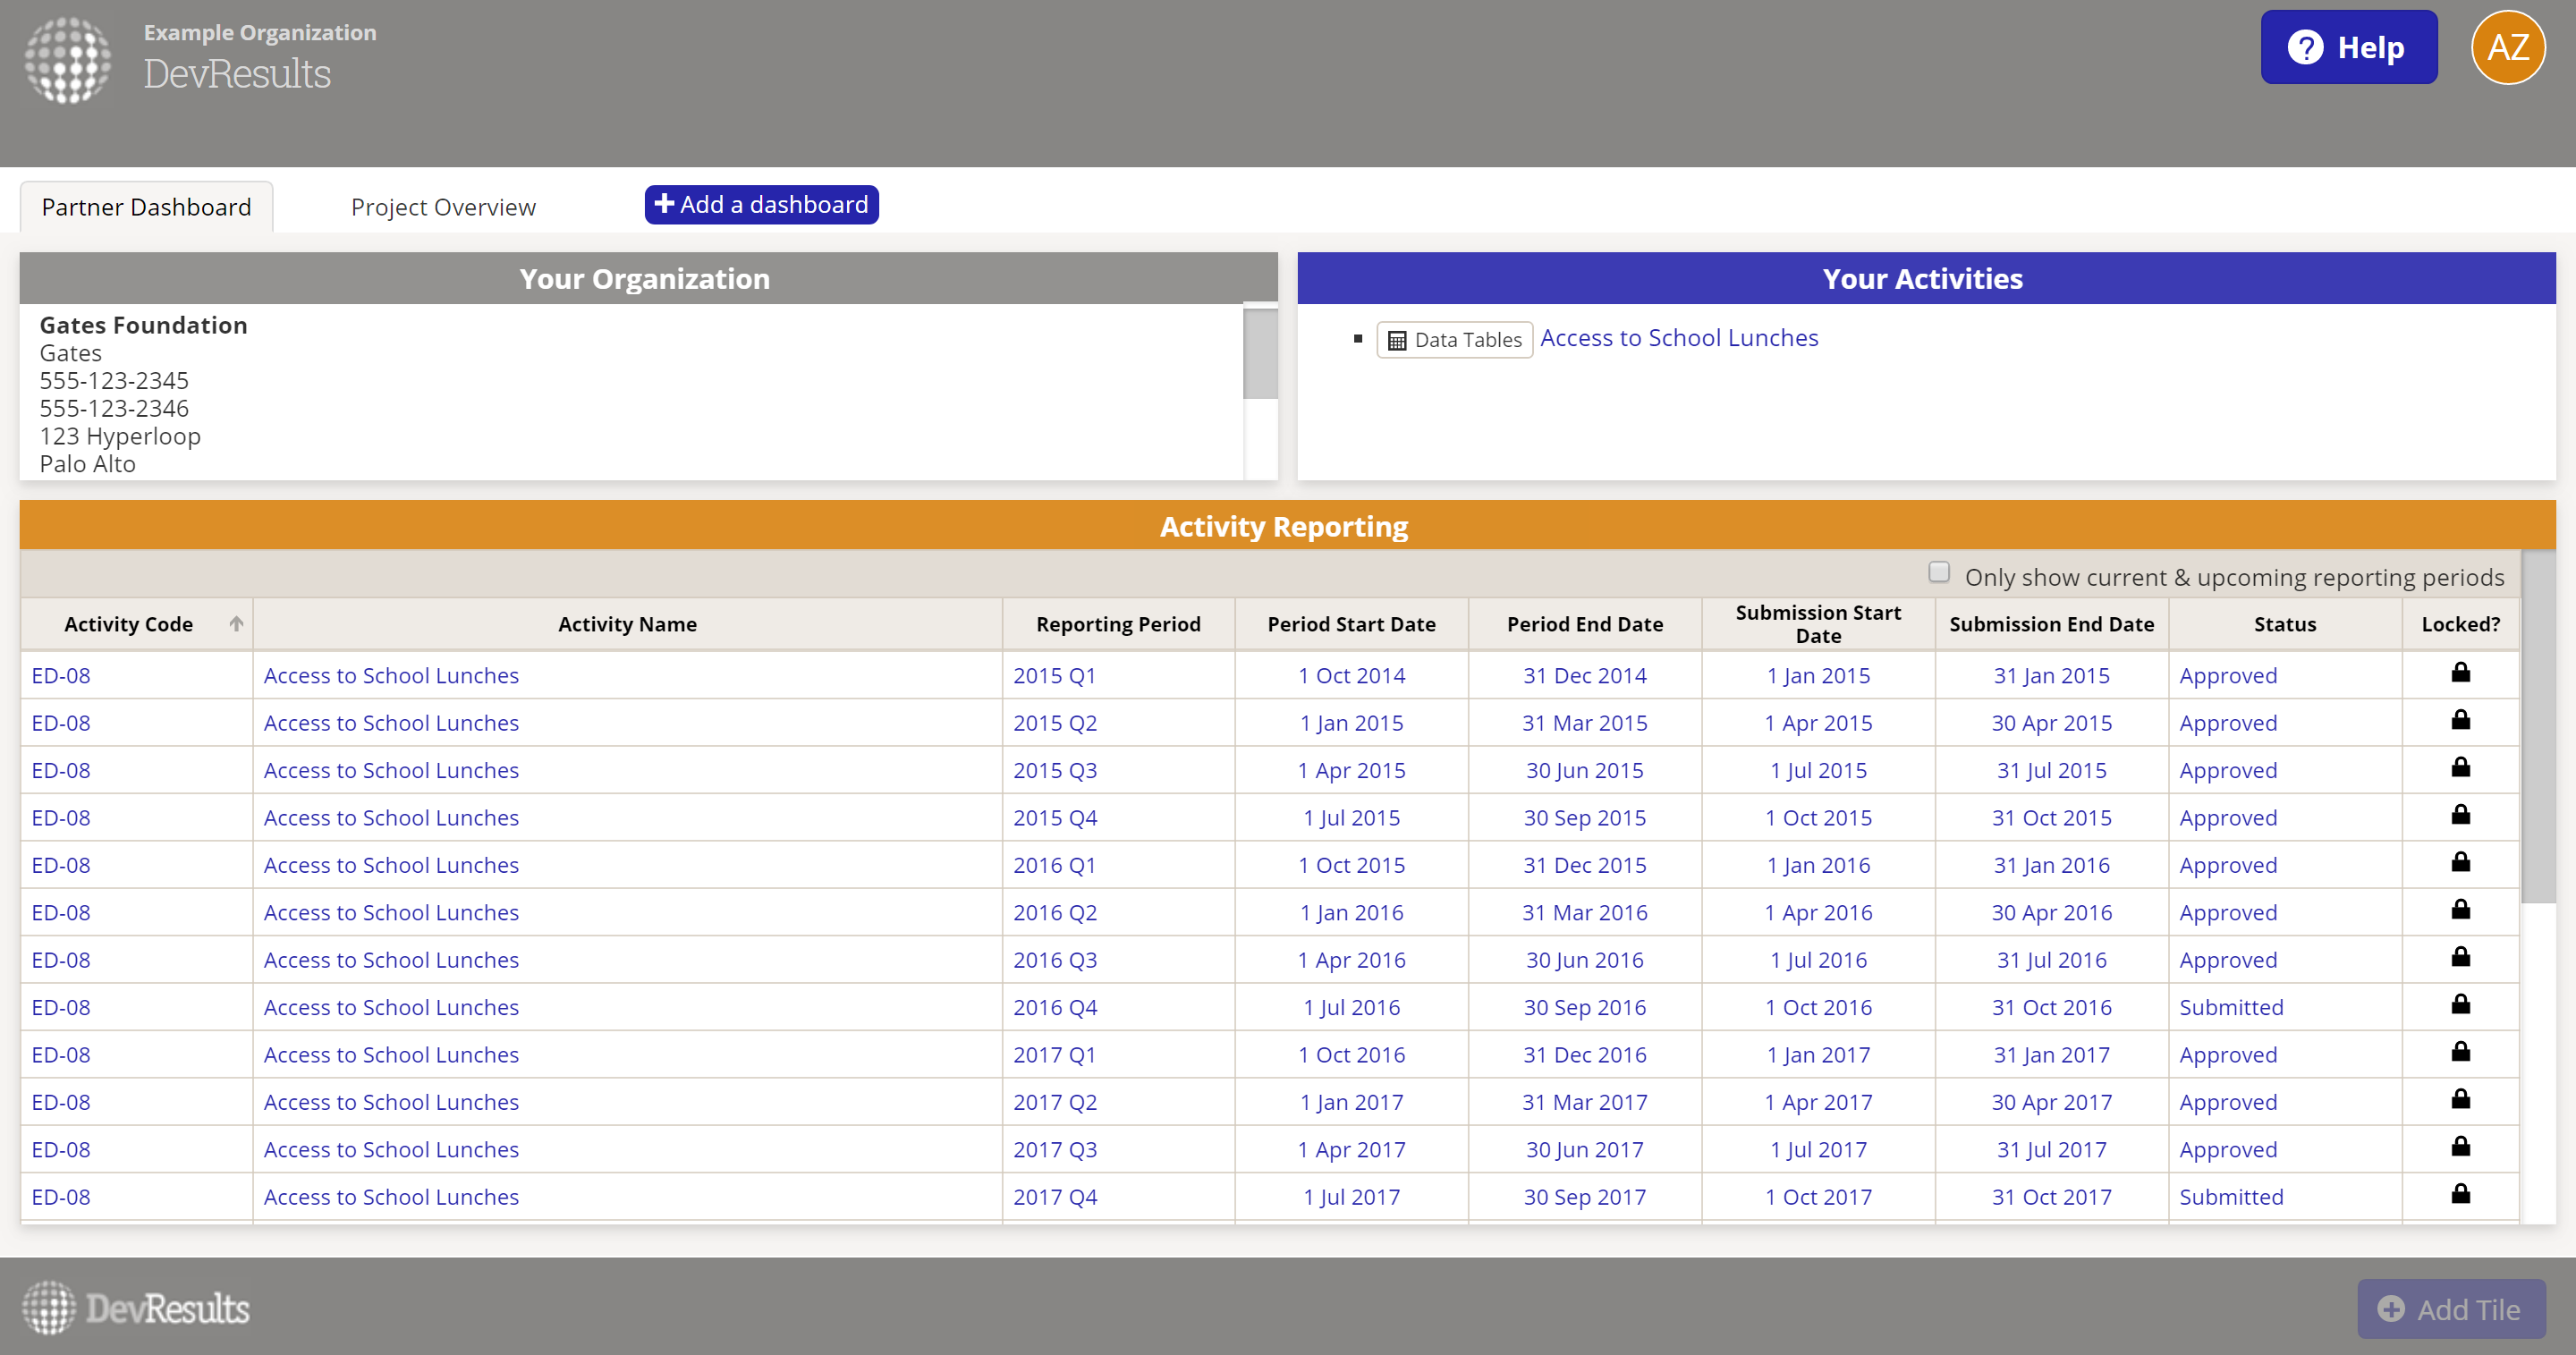Viewport: 2576px width, 1355px height.
Task: Sort table by Reporting Period header
Action: pos(1118,624)
